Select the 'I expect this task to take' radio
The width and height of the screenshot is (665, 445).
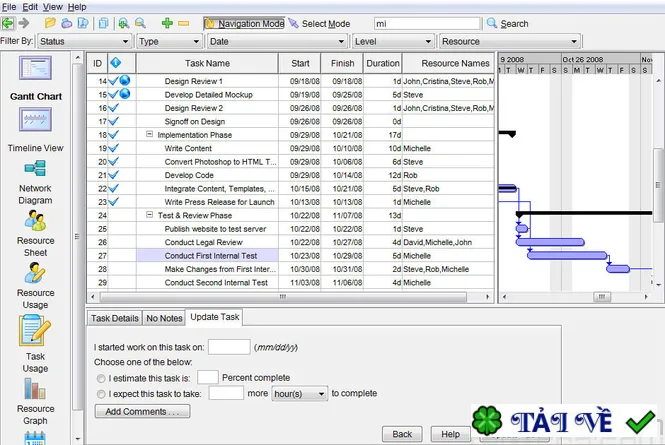click(101, 394)
